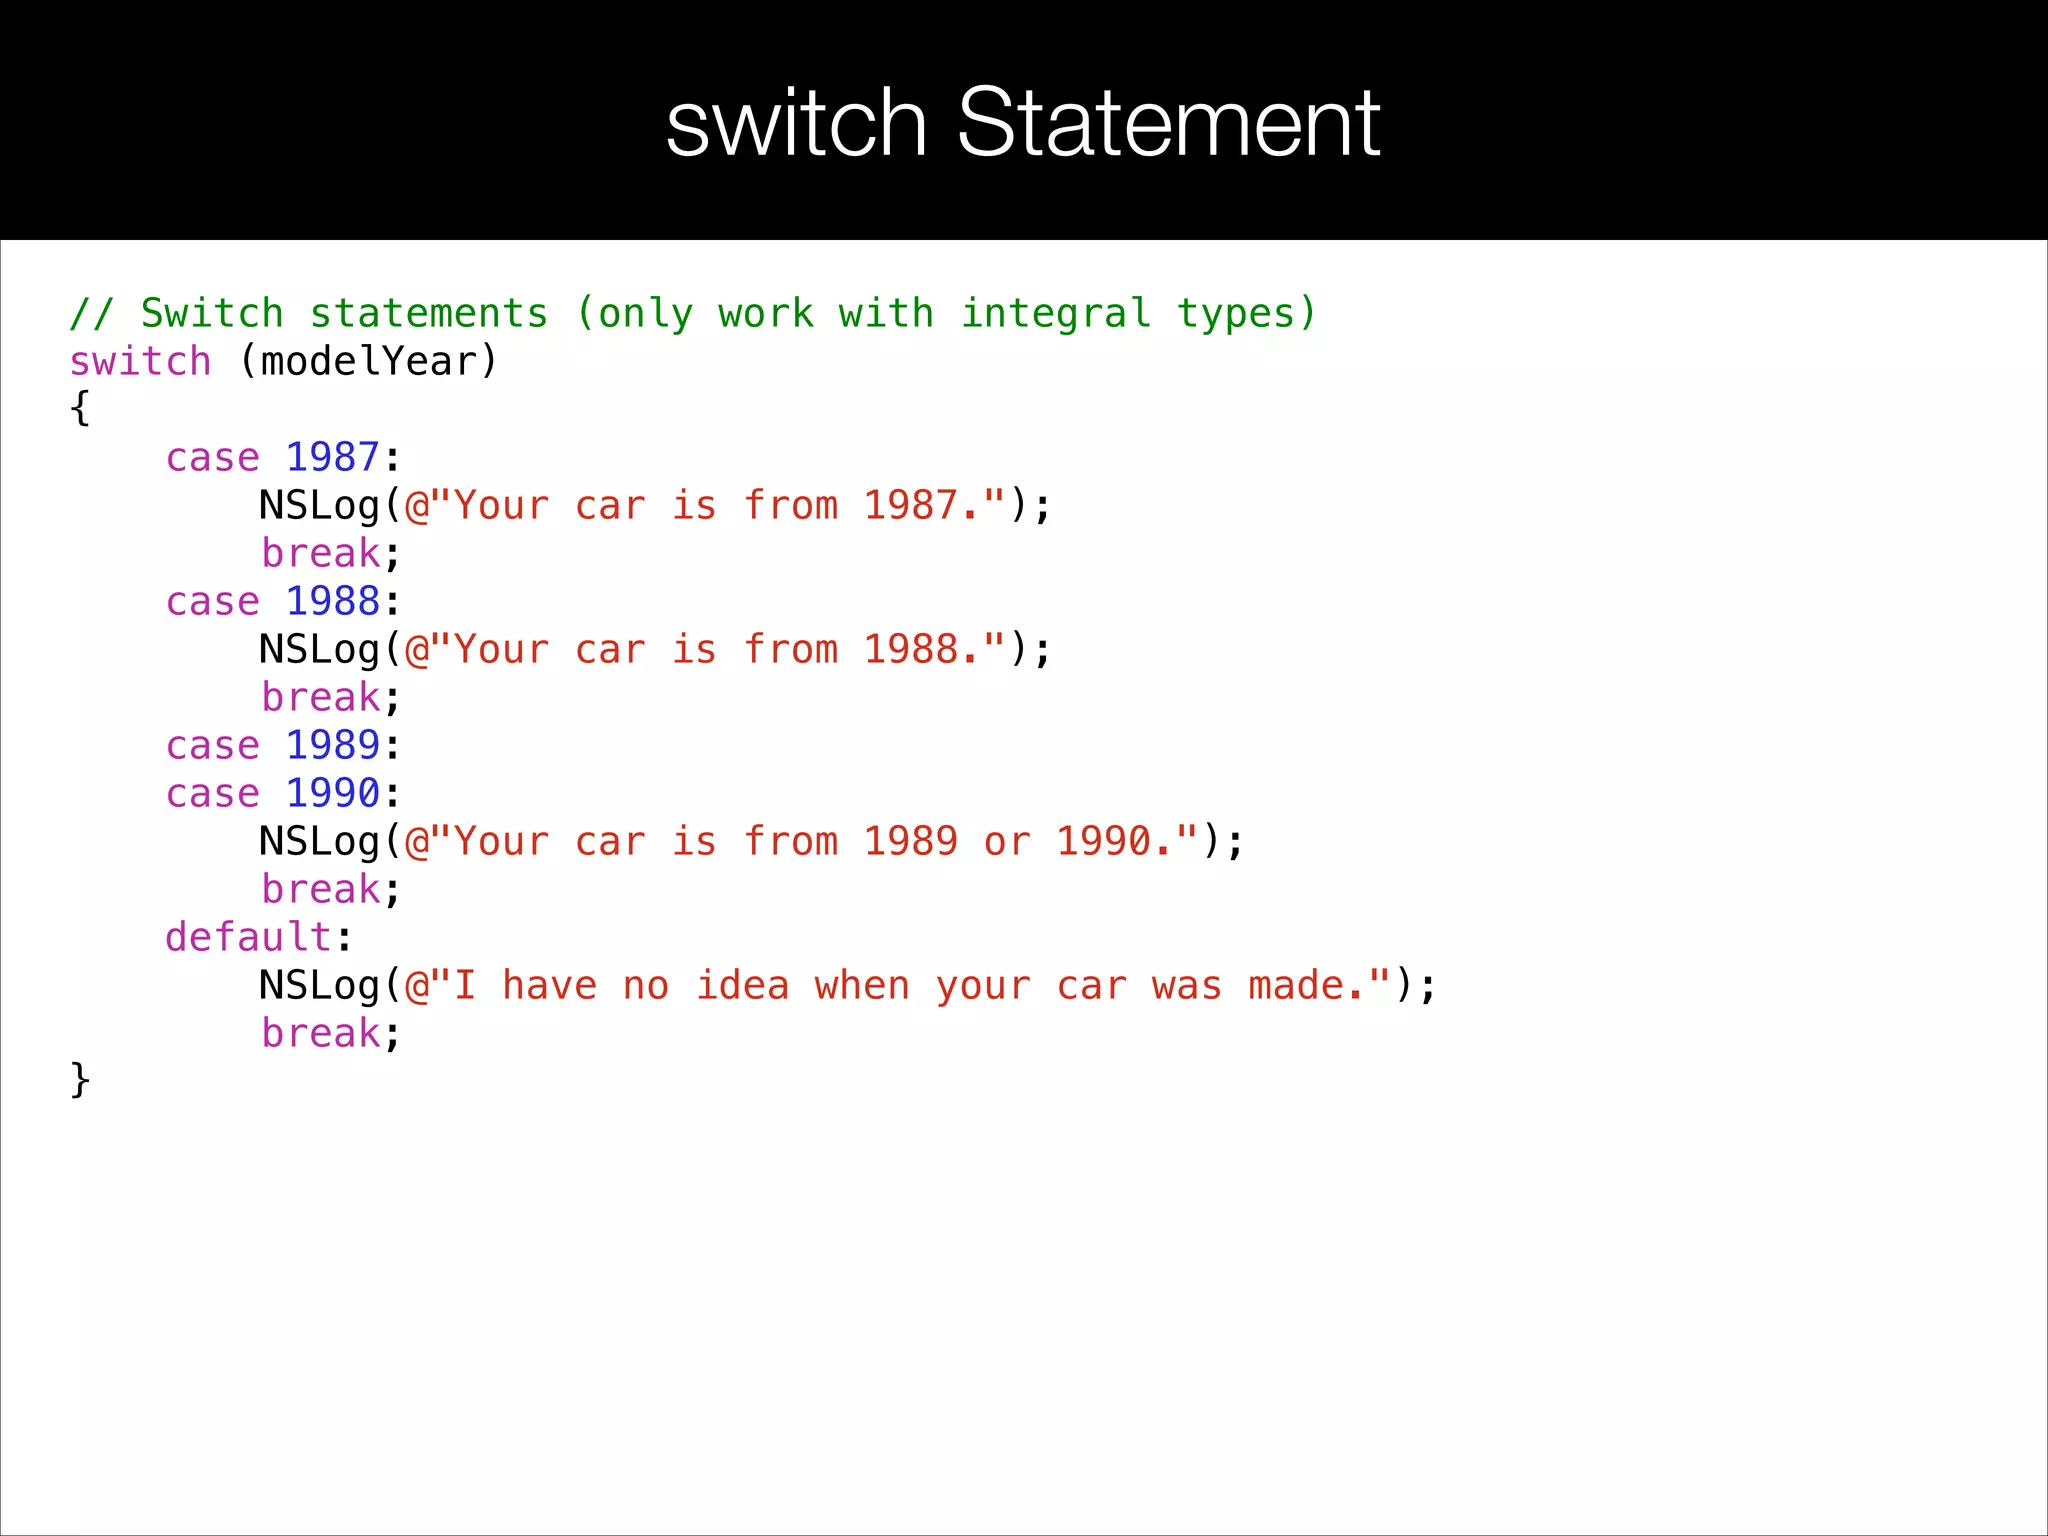Image resolution: width=2048 pixels, height=1536 pixels.
Task: Click the NSLog 'I have no idea' line
Action: pos(848,985)
